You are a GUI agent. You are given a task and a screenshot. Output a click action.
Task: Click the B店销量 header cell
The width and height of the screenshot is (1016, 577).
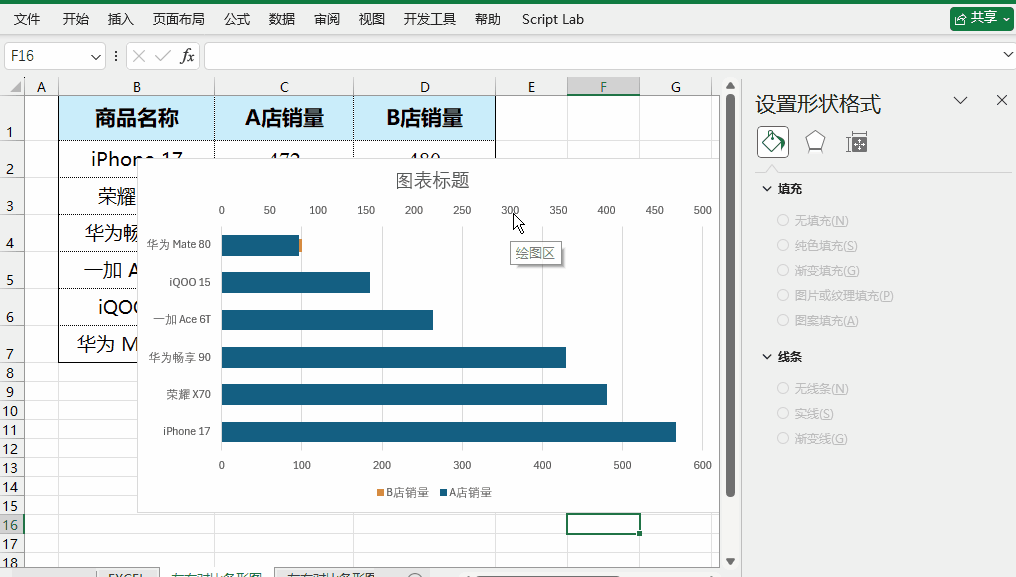coord(424,118)
